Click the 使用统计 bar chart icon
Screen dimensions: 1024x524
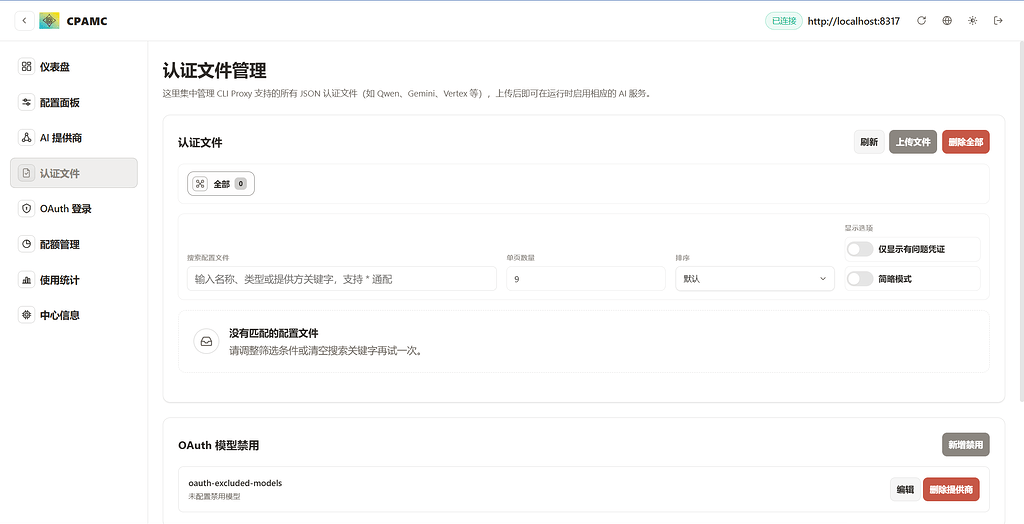(x=26, y=280)
